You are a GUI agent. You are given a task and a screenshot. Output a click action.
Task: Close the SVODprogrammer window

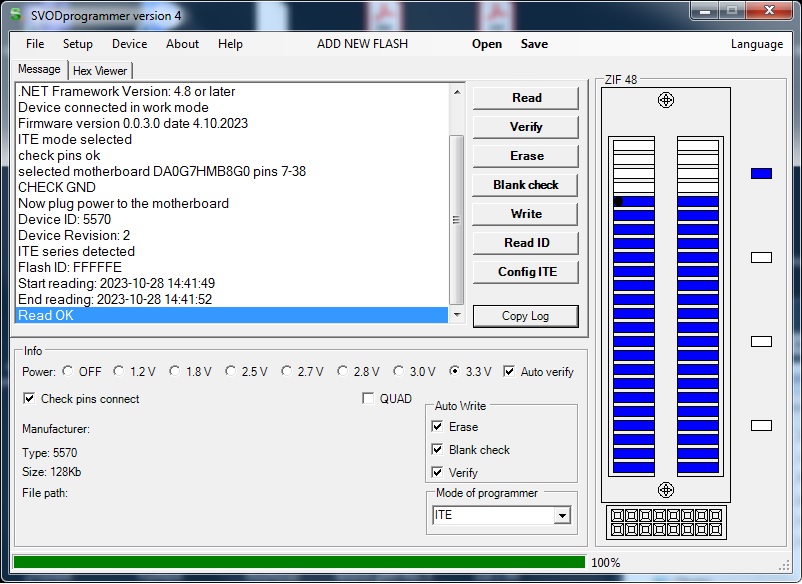tap(769, 10)
